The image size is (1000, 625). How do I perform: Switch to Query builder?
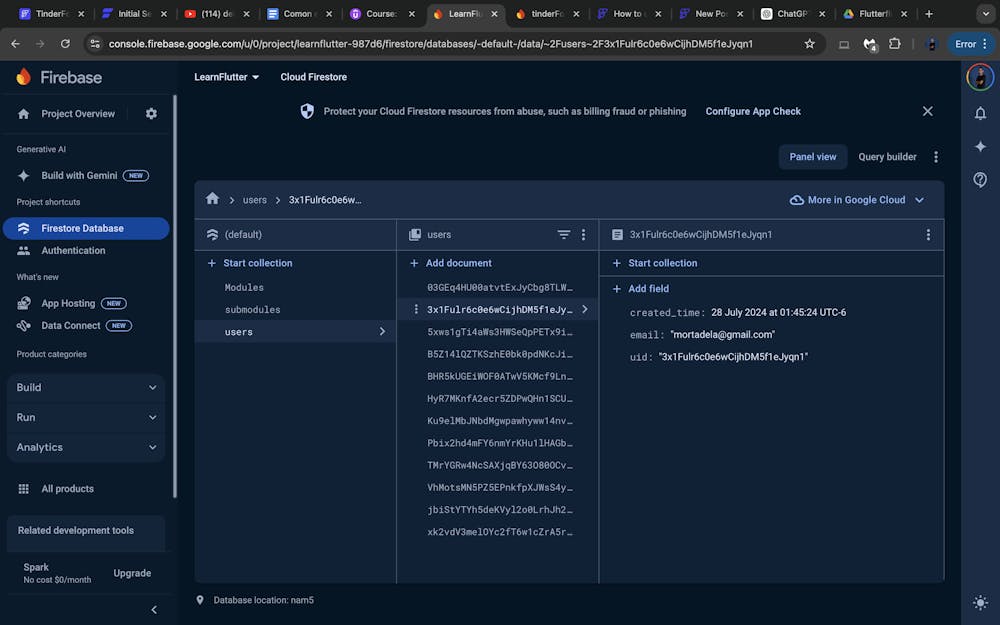[x=887, y=157]
